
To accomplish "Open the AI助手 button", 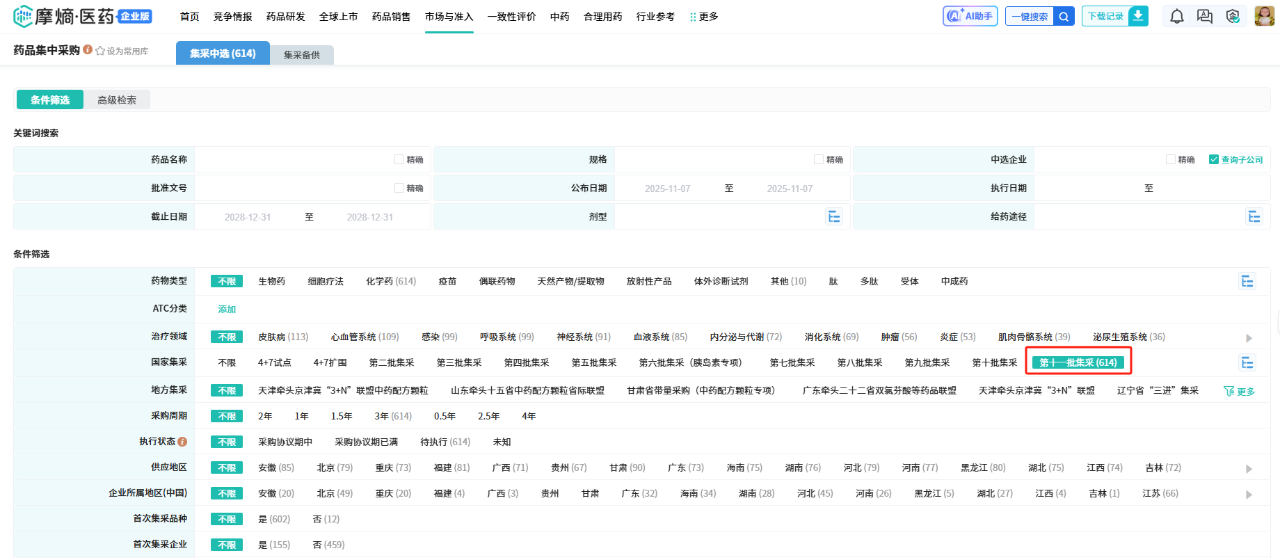I will coord(970,16).
